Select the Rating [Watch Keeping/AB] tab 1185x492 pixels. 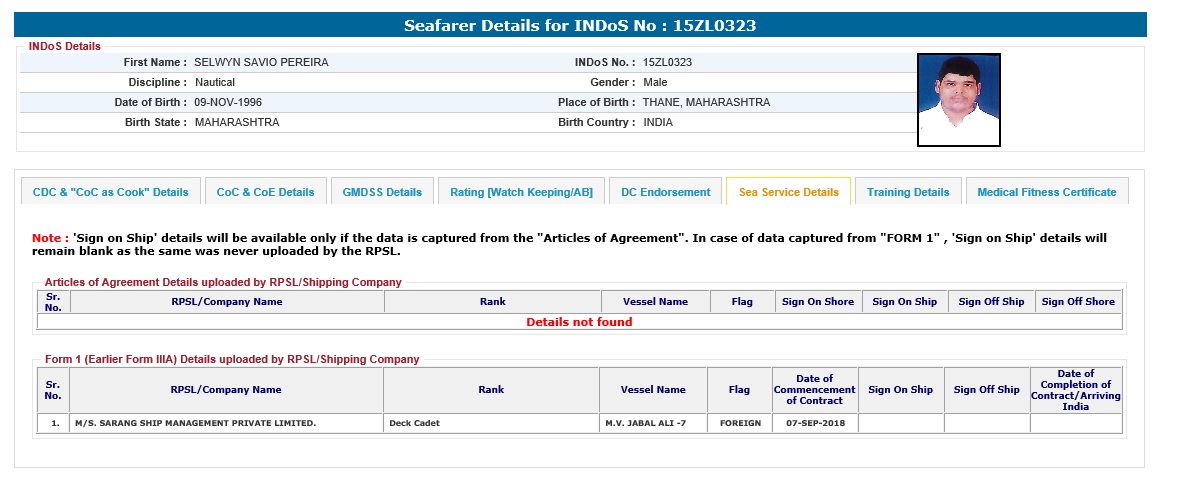click(520, 192)
